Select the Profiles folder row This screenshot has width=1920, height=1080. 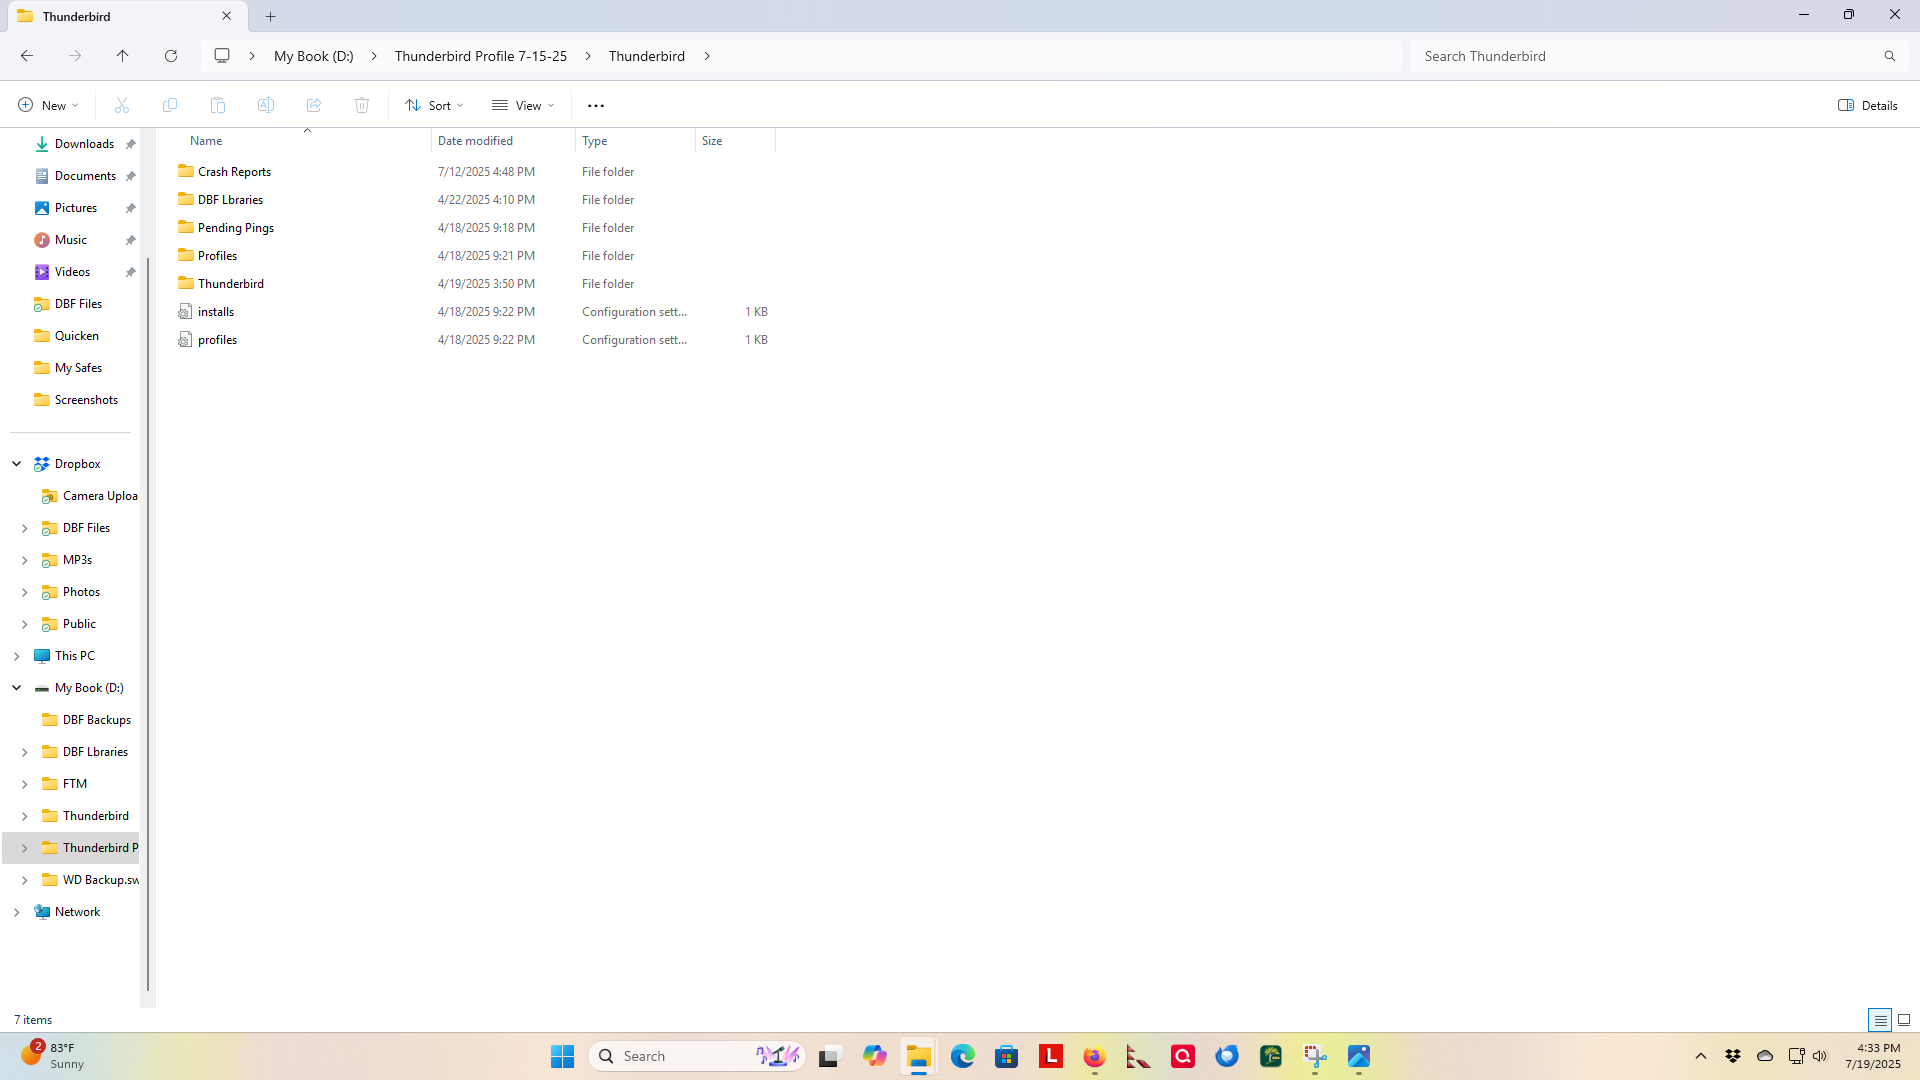pos(475,256)
